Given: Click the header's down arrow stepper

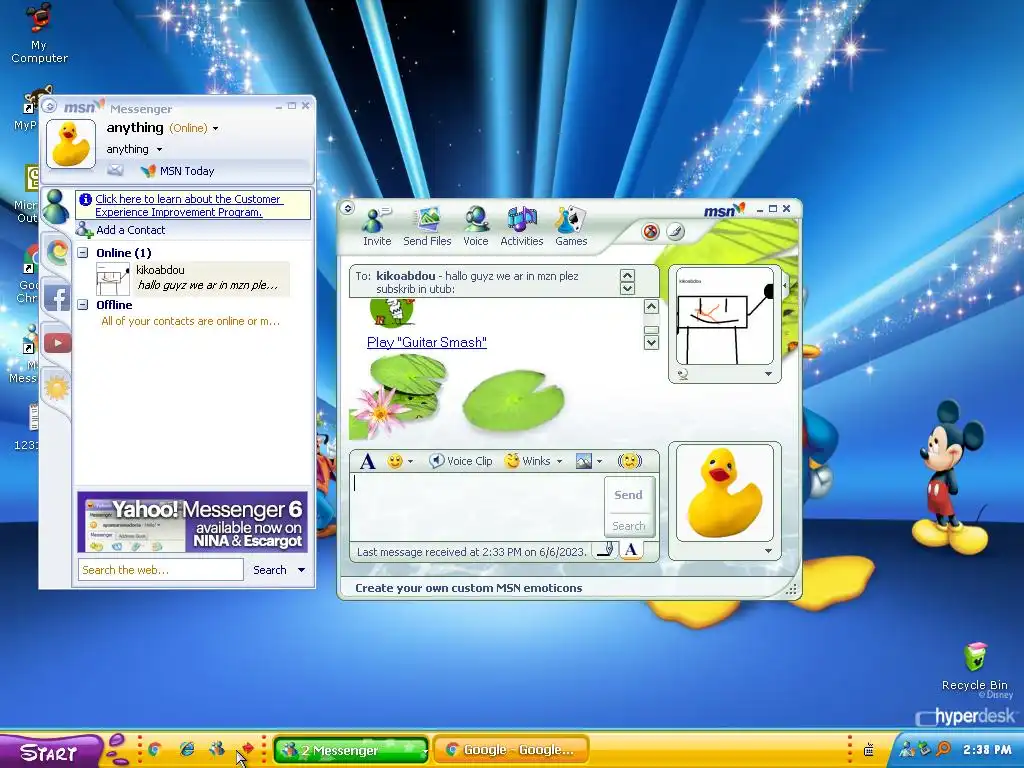Looking at the screenshot, I should tap(627, 289).
